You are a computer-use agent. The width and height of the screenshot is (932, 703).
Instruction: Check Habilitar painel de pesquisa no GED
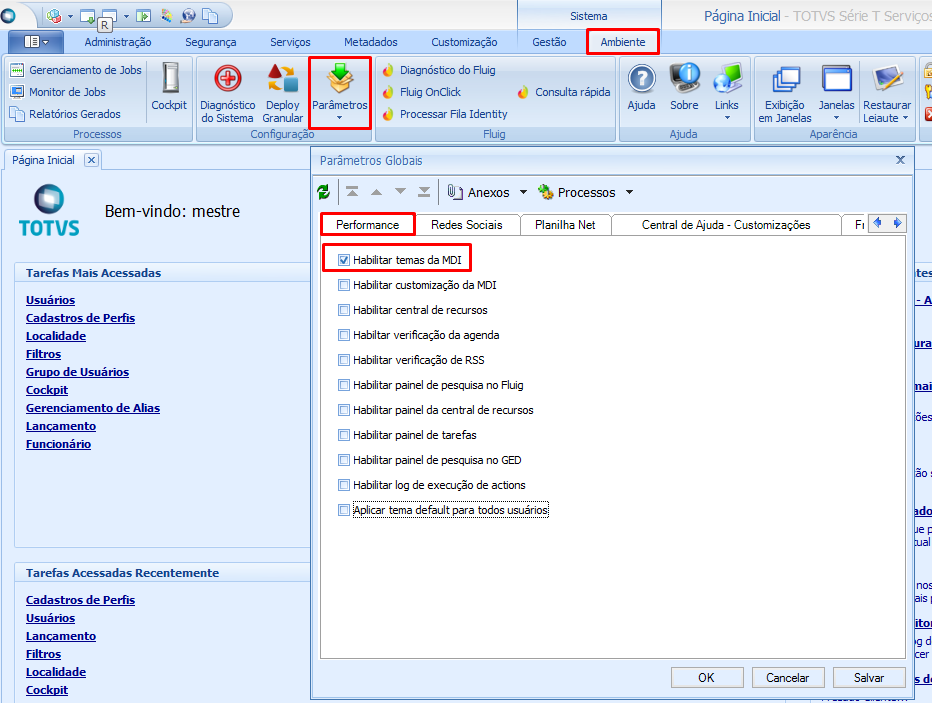(x=344, y=459)
